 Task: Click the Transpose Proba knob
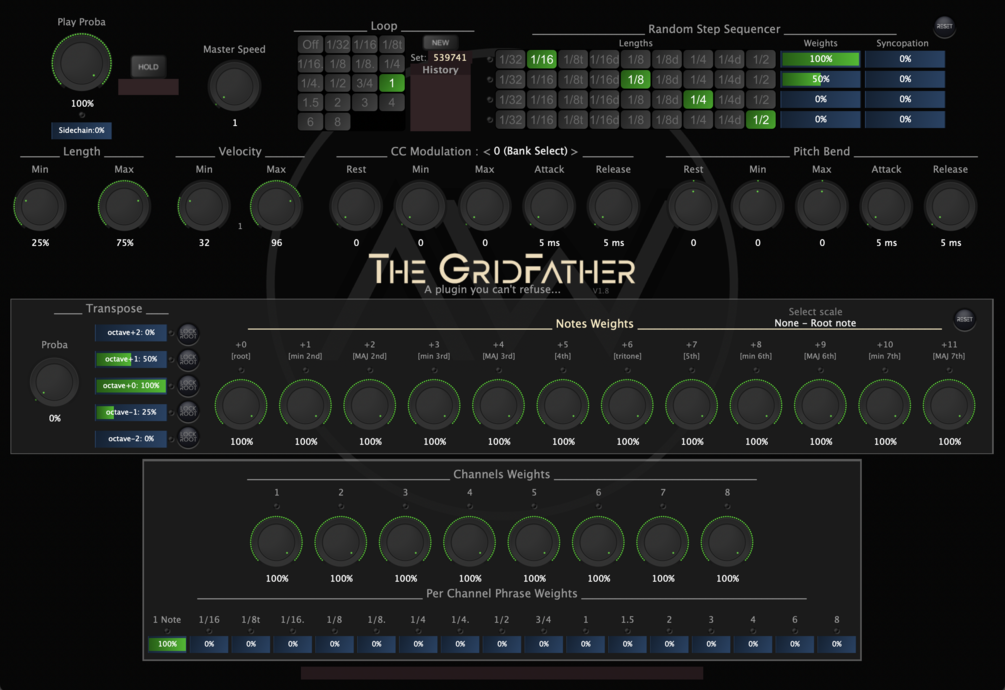tap(54, 382)
